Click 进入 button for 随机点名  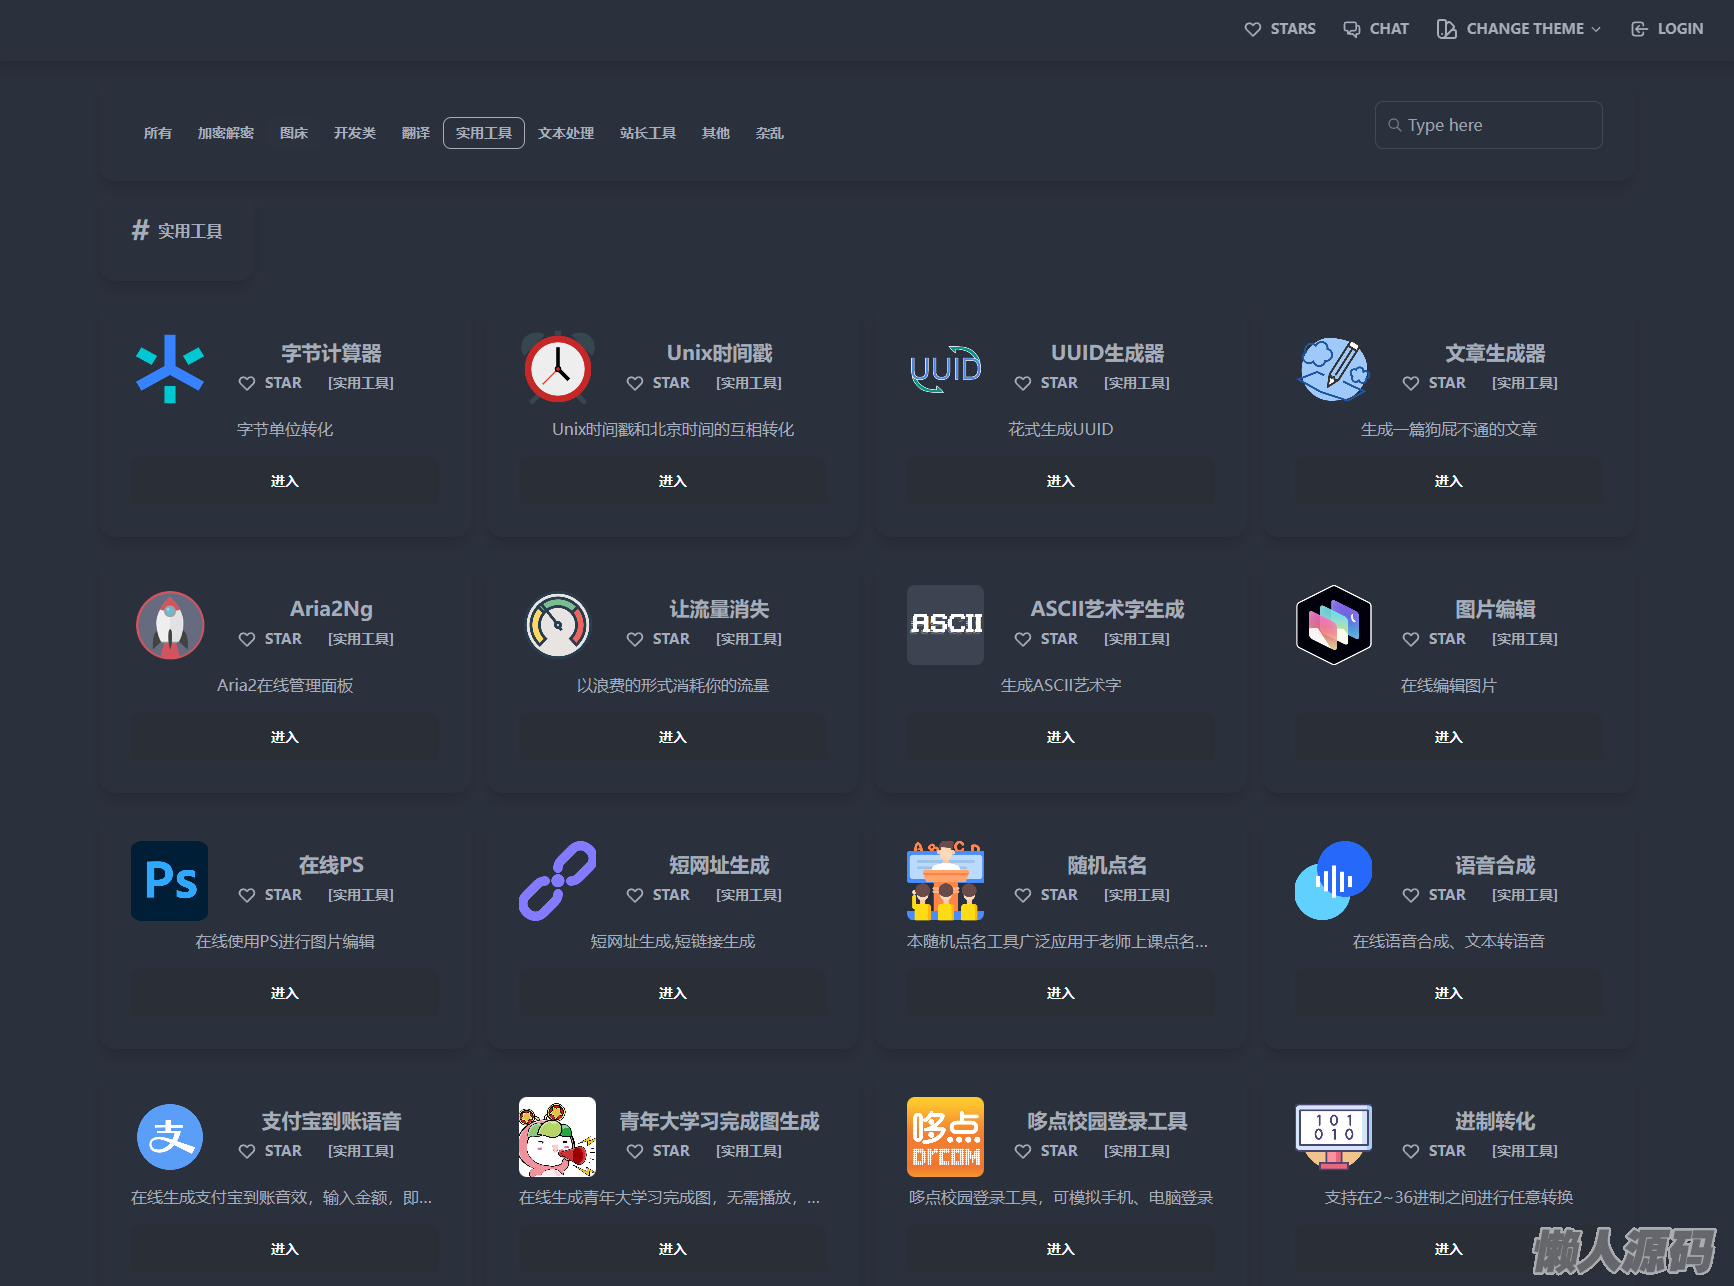[x=1061, y=993]
